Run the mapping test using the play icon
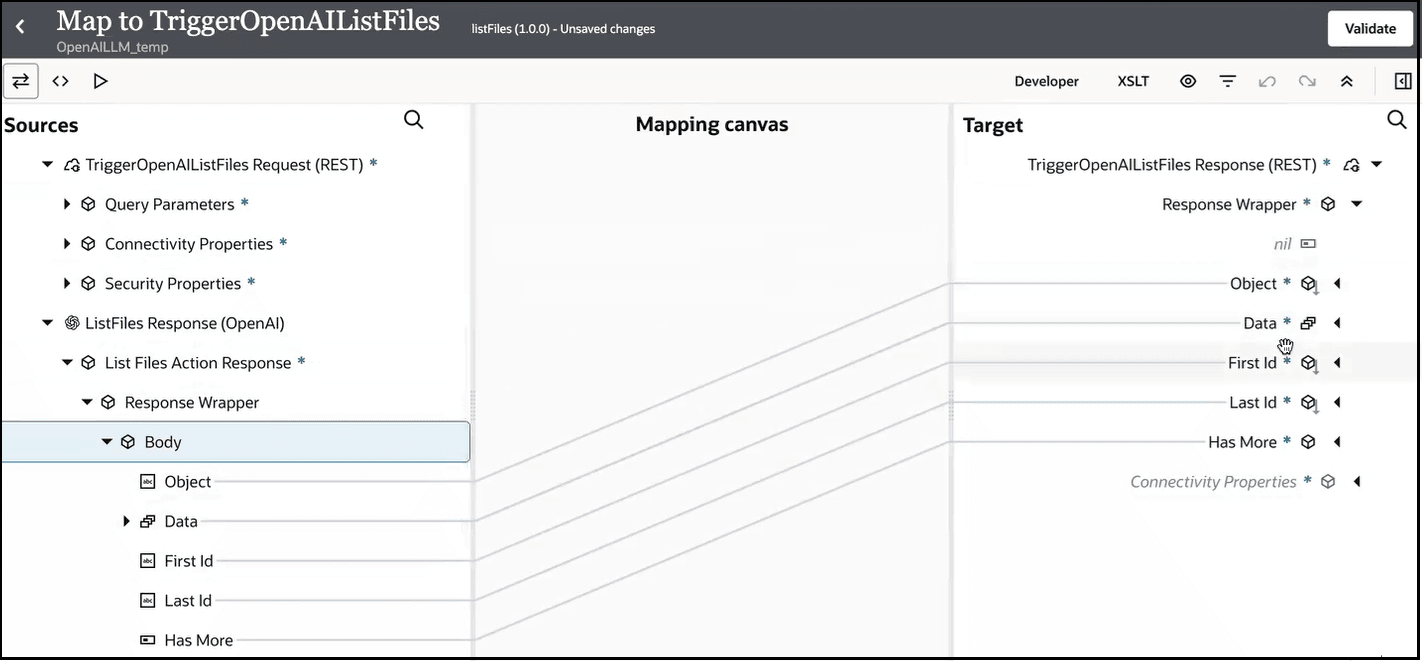The width and height of the screenshot is (1422, 661). (100, 81)
